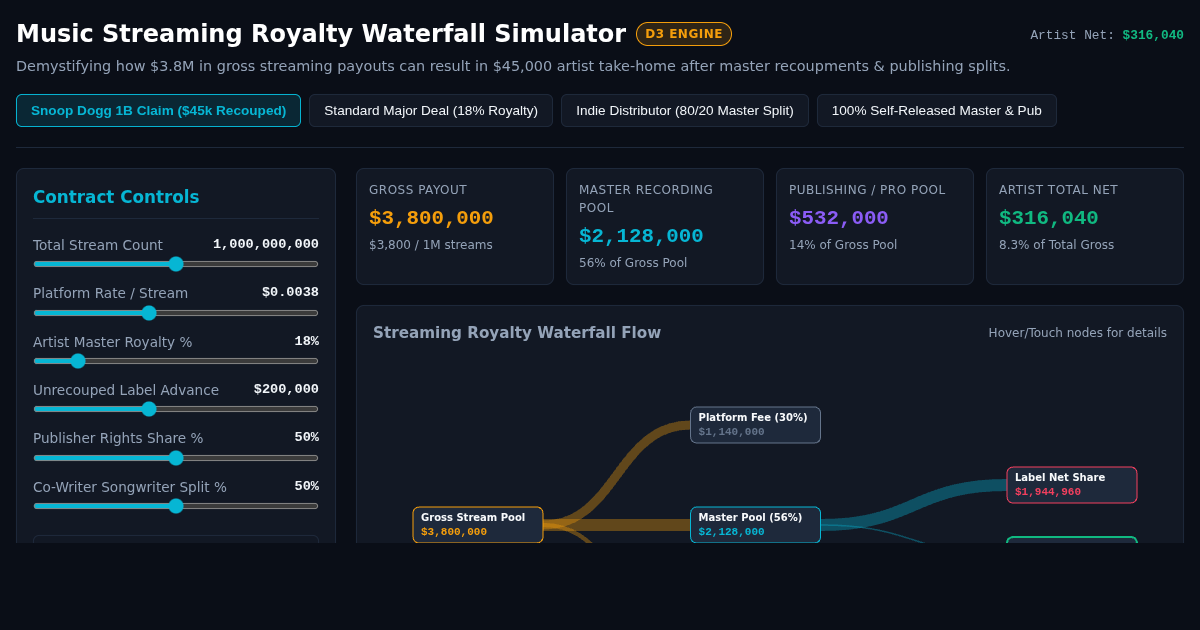Click the D3 ENGINE badge
The height and width of the screenshot is (630, 1200).
(x=684, y=34)
